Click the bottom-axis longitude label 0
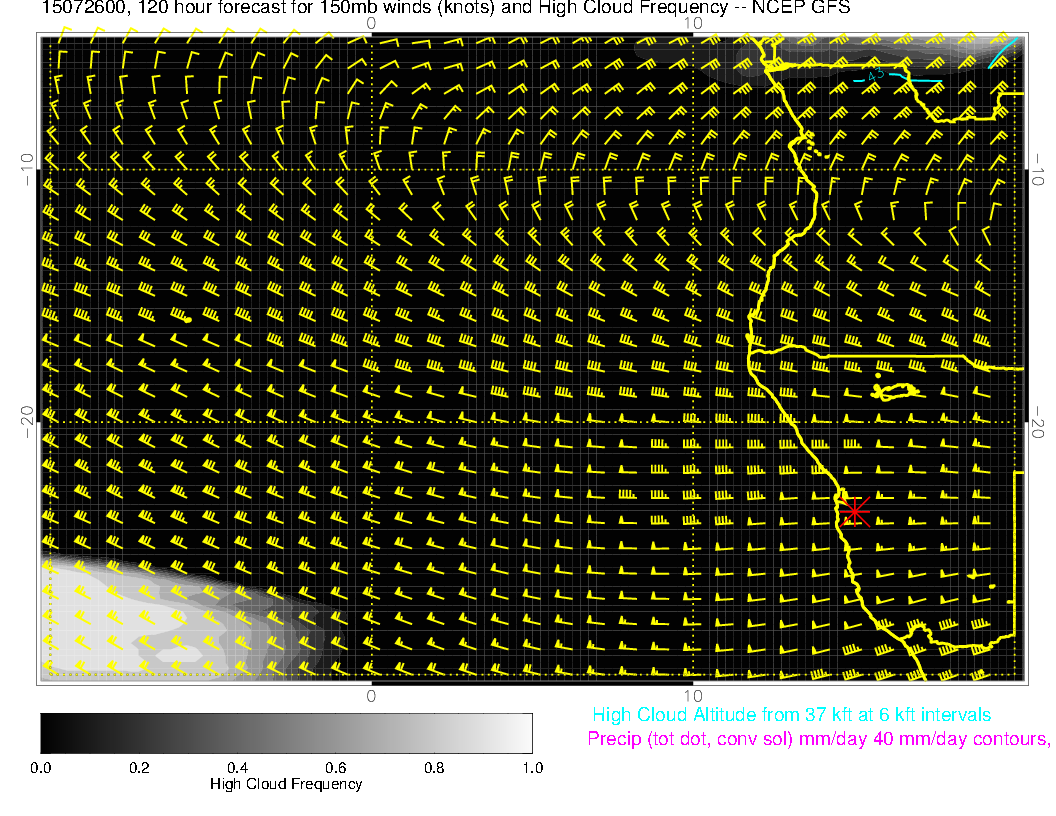The width and height of the screenshot is (1056, 816). coord(371,696)
